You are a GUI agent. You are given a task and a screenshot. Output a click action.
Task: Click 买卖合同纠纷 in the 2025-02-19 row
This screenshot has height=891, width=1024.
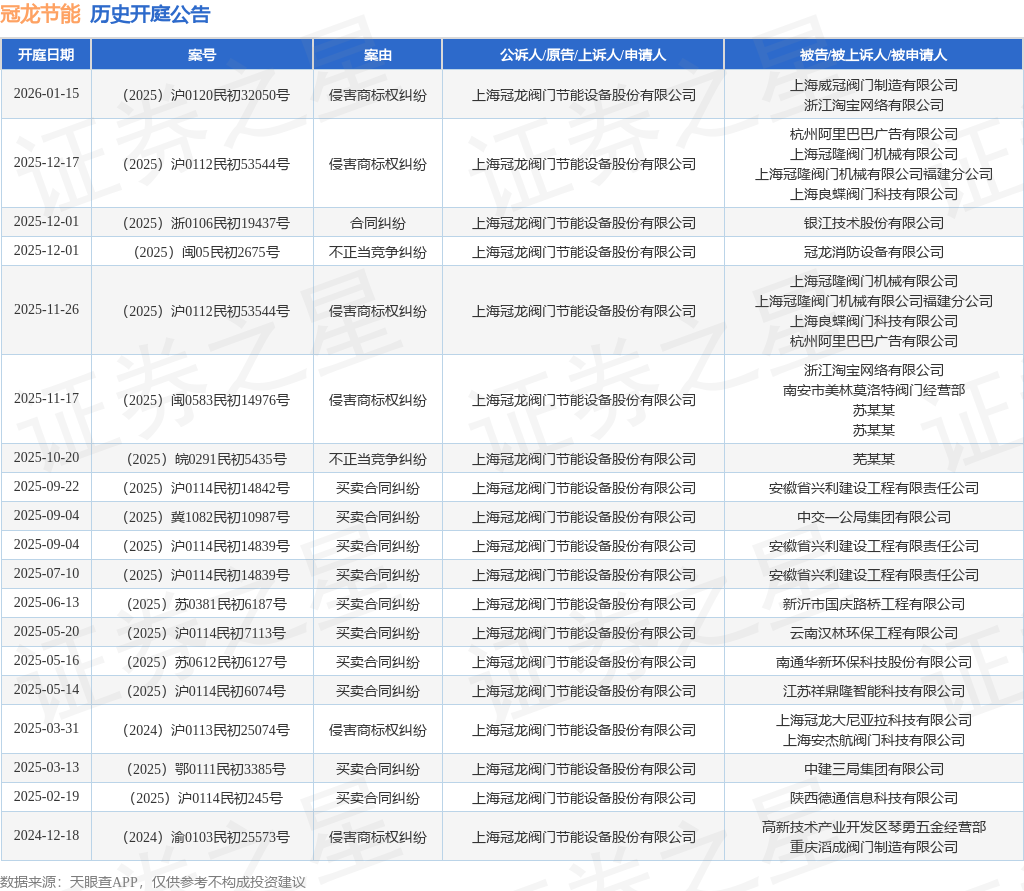pyautogui.click(x=377, y=798)
